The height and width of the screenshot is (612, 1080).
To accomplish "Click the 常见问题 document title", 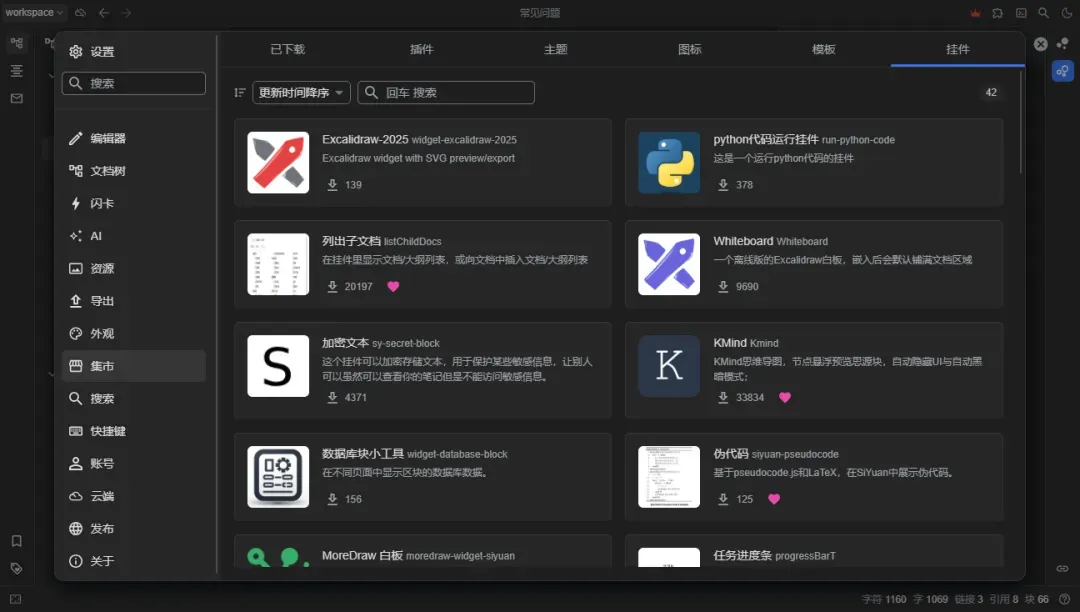I will [540, 13].
